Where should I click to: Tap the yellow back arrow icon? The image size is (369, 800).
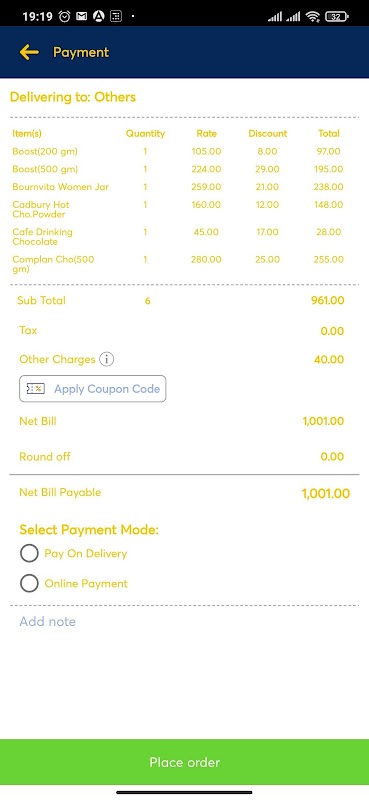[x=29, y=52]
